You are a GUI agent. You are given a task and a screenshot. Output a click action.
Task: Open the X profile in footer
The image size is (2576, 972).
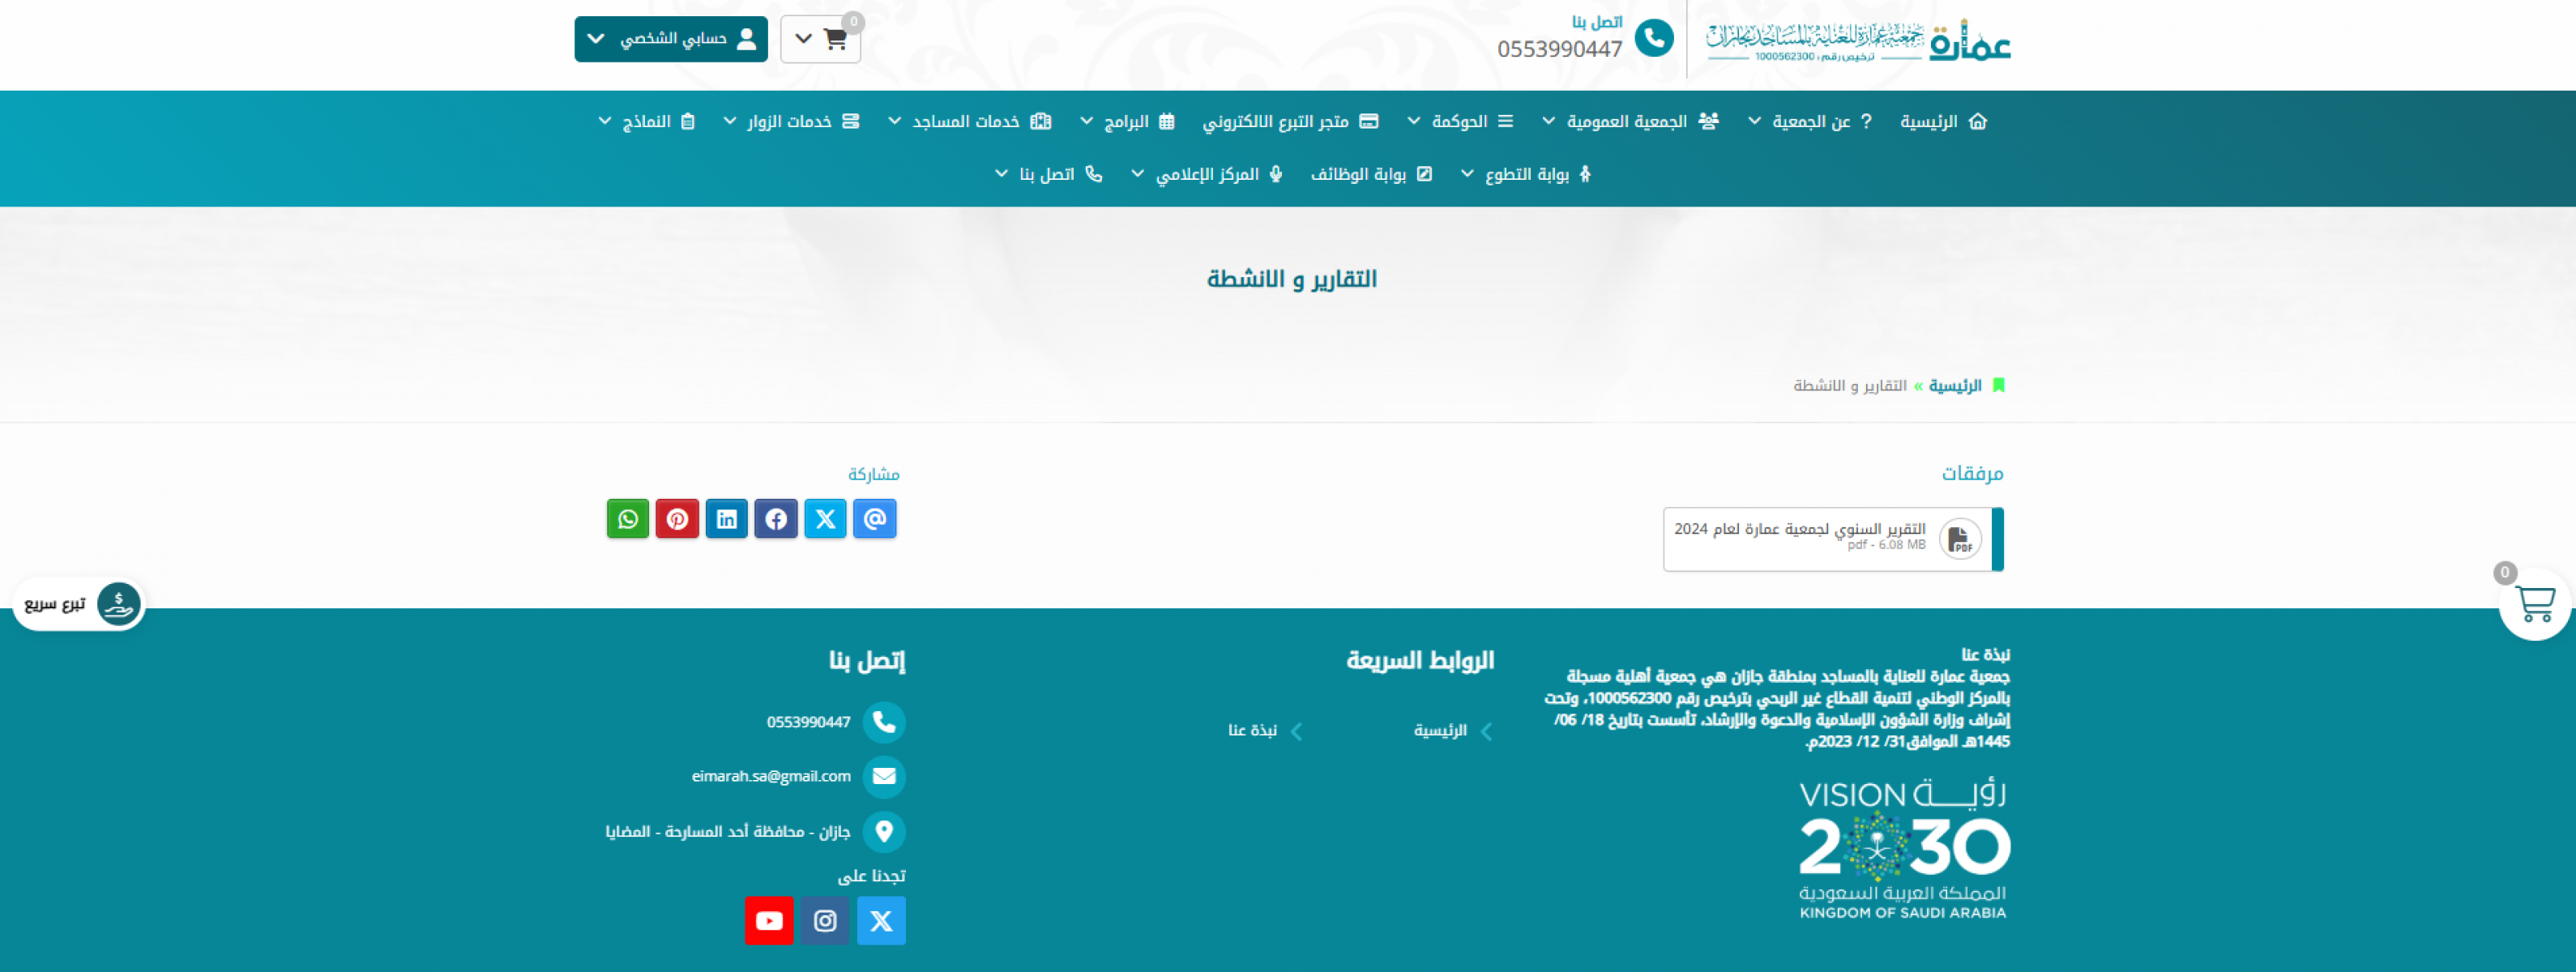881,920
